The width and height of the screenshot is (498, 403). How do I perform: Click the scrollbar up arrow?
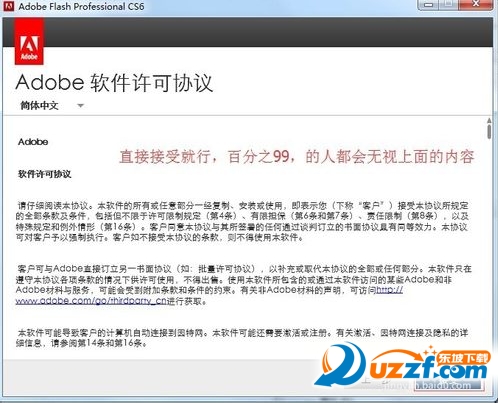[489, 120]
